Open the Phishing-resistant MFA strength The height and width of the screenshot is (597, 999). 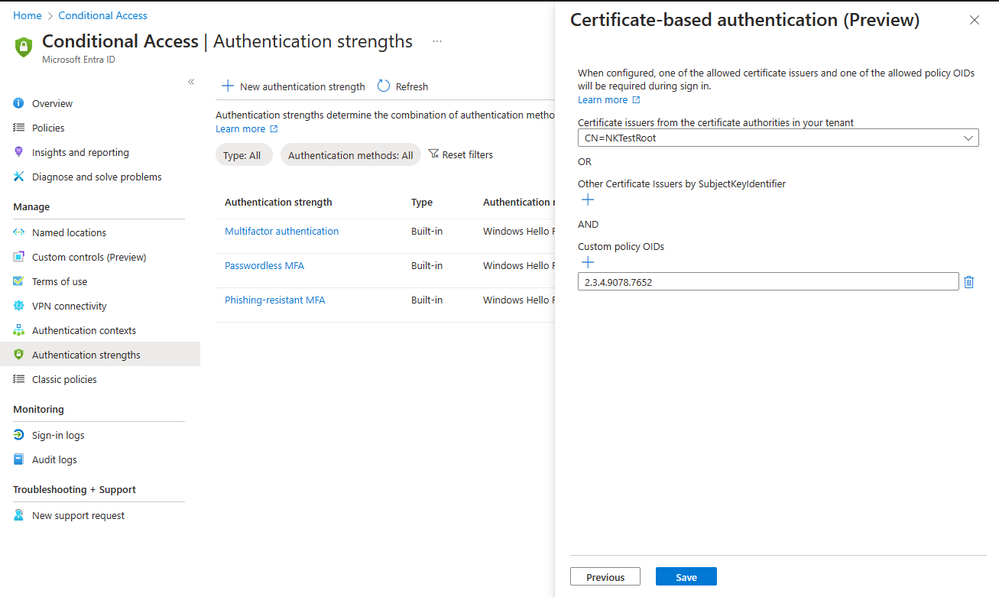(275, 300)
